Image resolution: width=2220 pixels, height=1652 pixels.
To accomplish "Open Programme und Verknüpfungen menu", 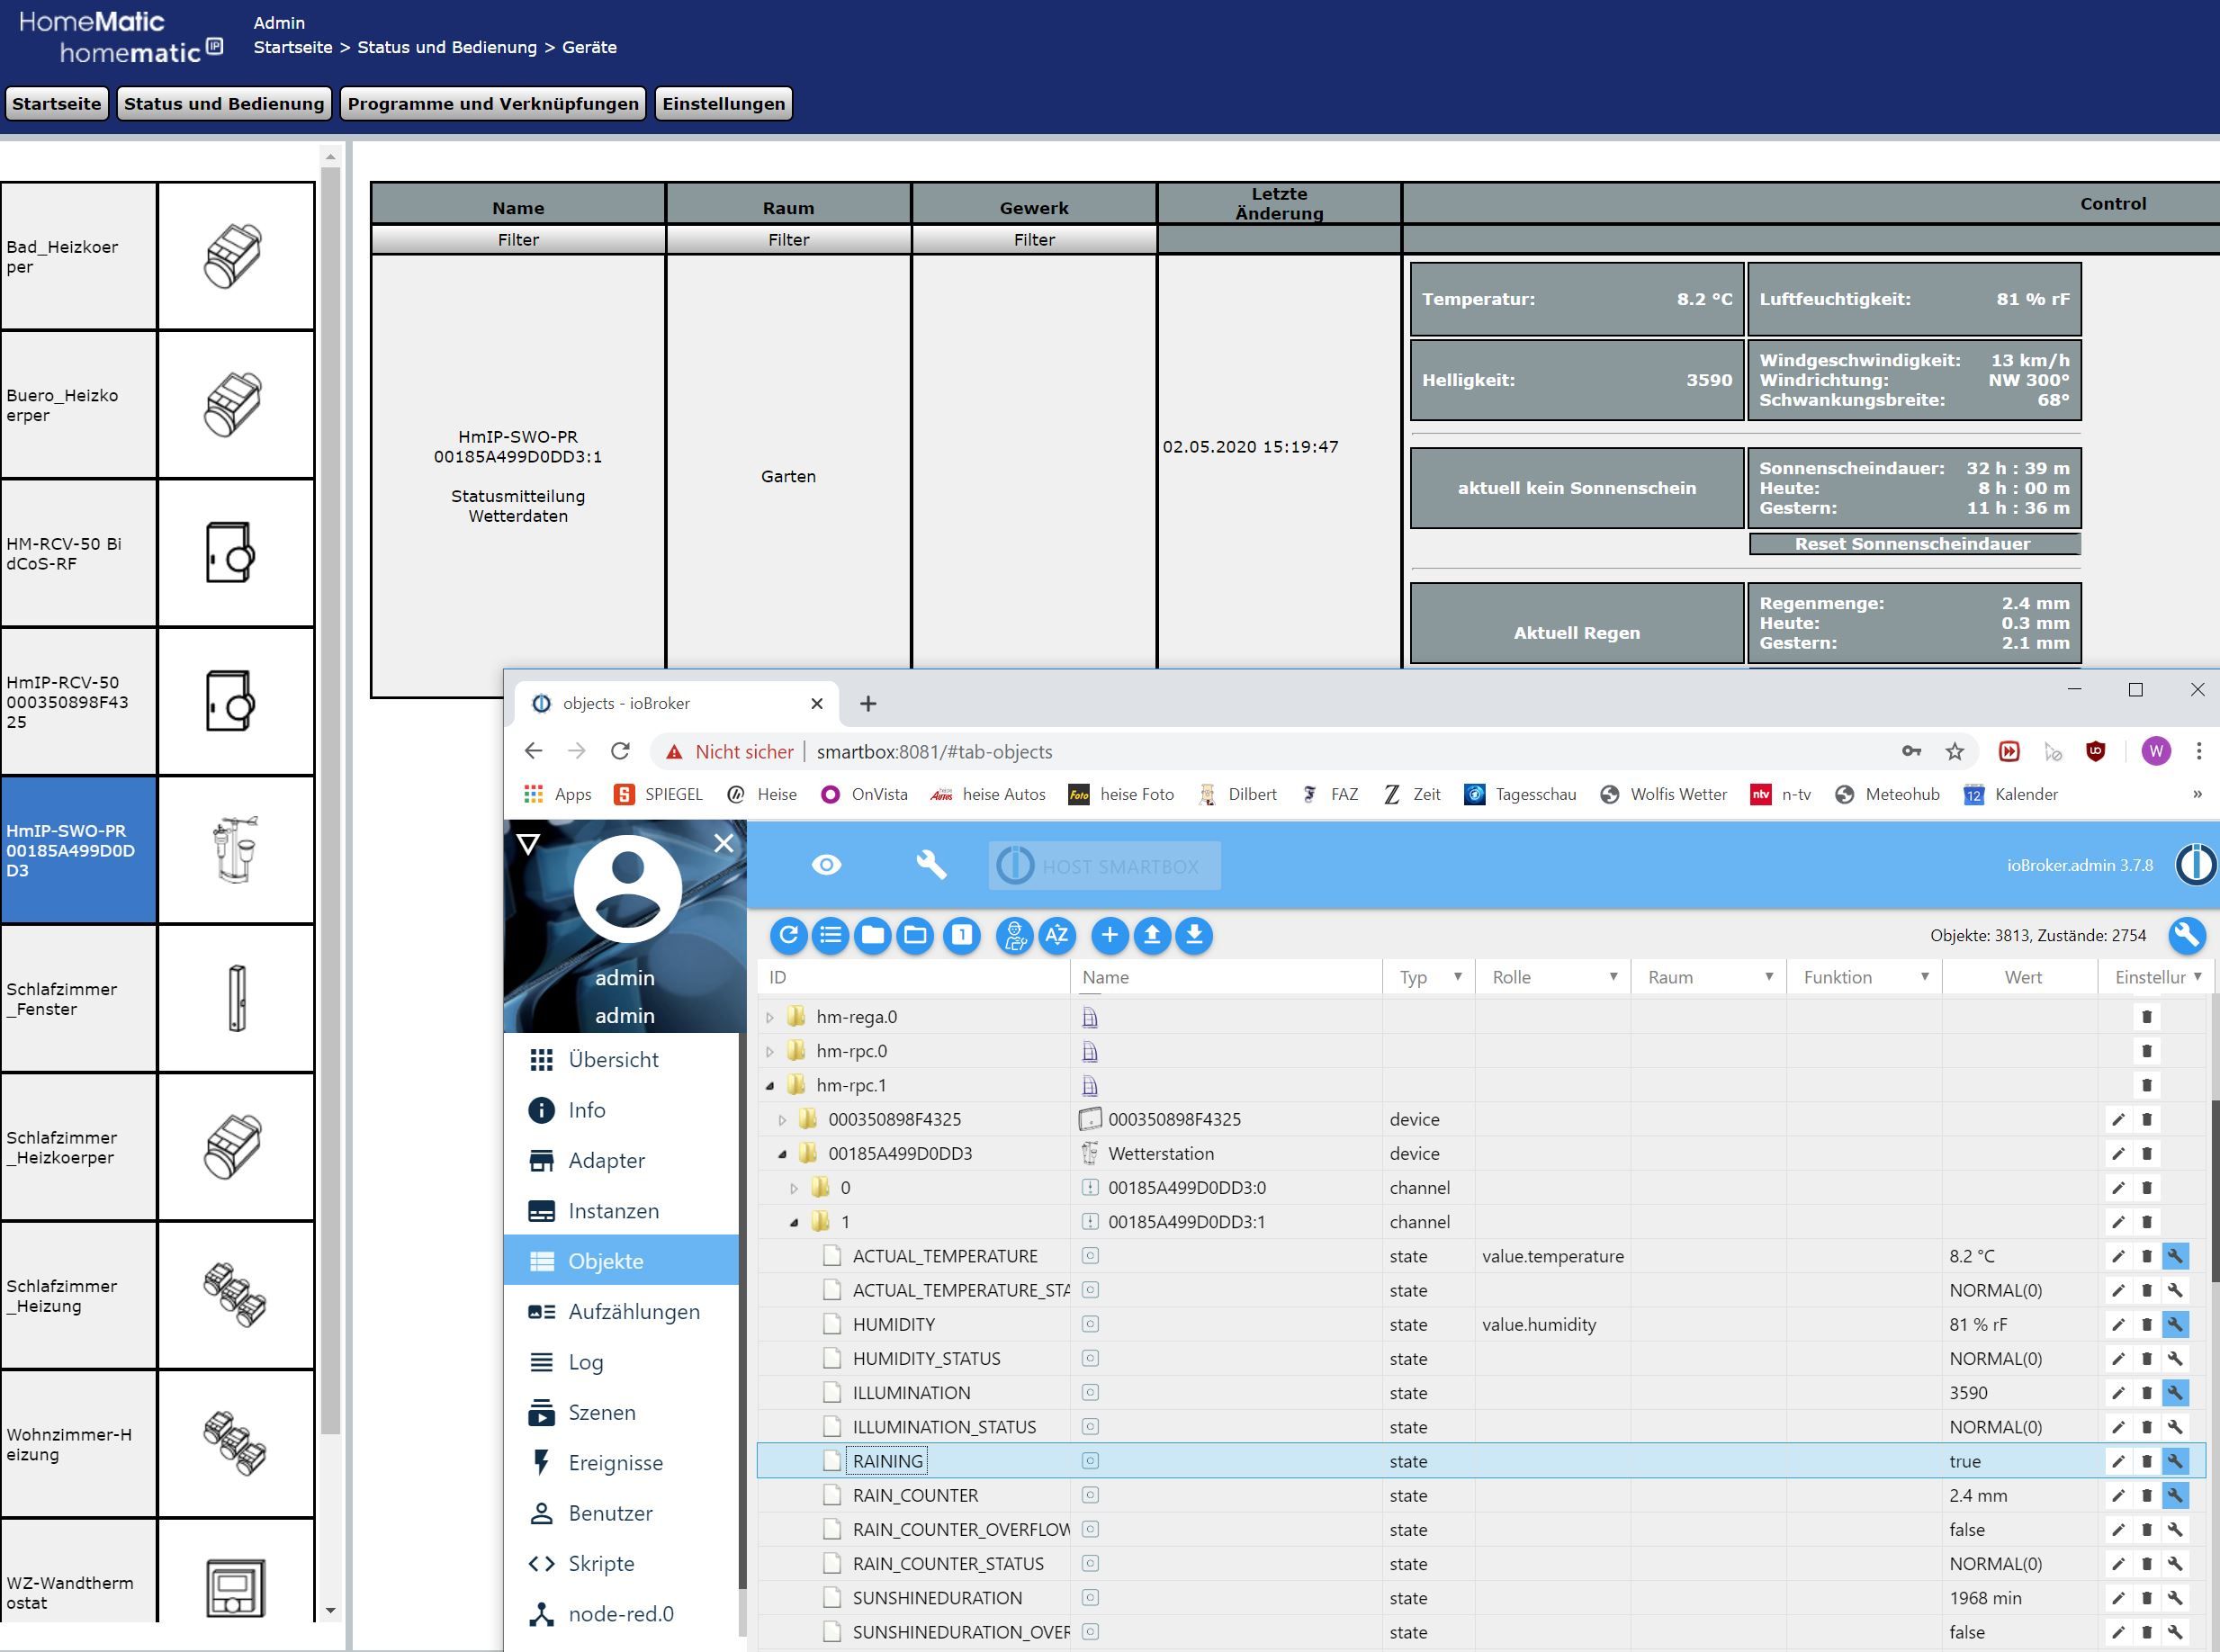I will [493, 104].
